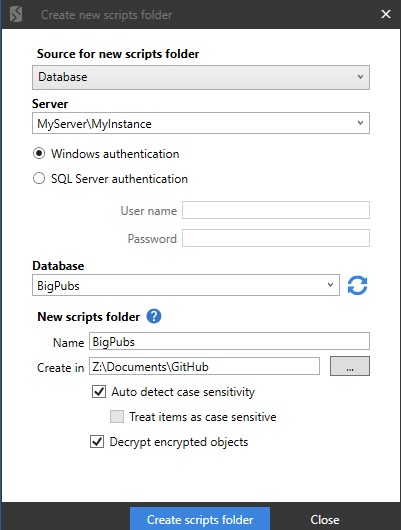Close the Create new scripts folder dialog
This screenshot has height=530, width=401.
point(386,14)
